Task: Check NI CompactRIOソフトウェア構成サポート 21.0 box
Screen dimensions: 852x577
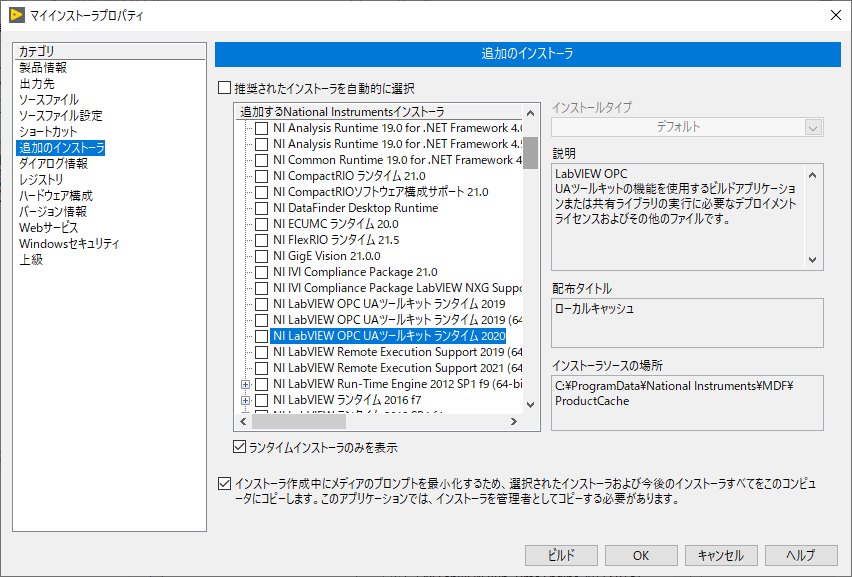Action: coord(261,192)
